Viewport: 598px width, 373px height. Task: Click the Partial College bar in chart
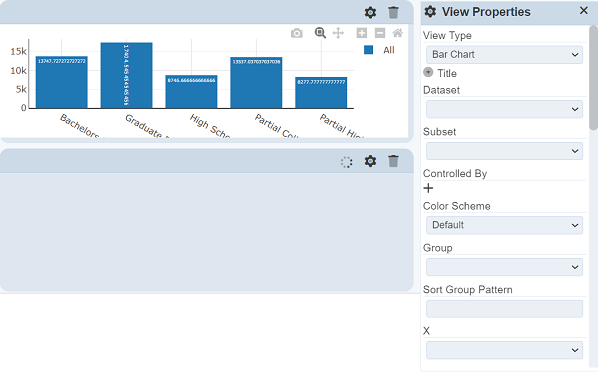pos(256,82)
